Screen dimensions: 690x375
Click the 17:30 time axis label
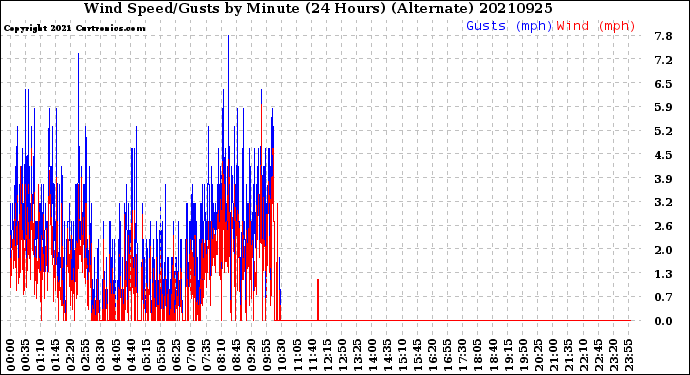(462, 355)
